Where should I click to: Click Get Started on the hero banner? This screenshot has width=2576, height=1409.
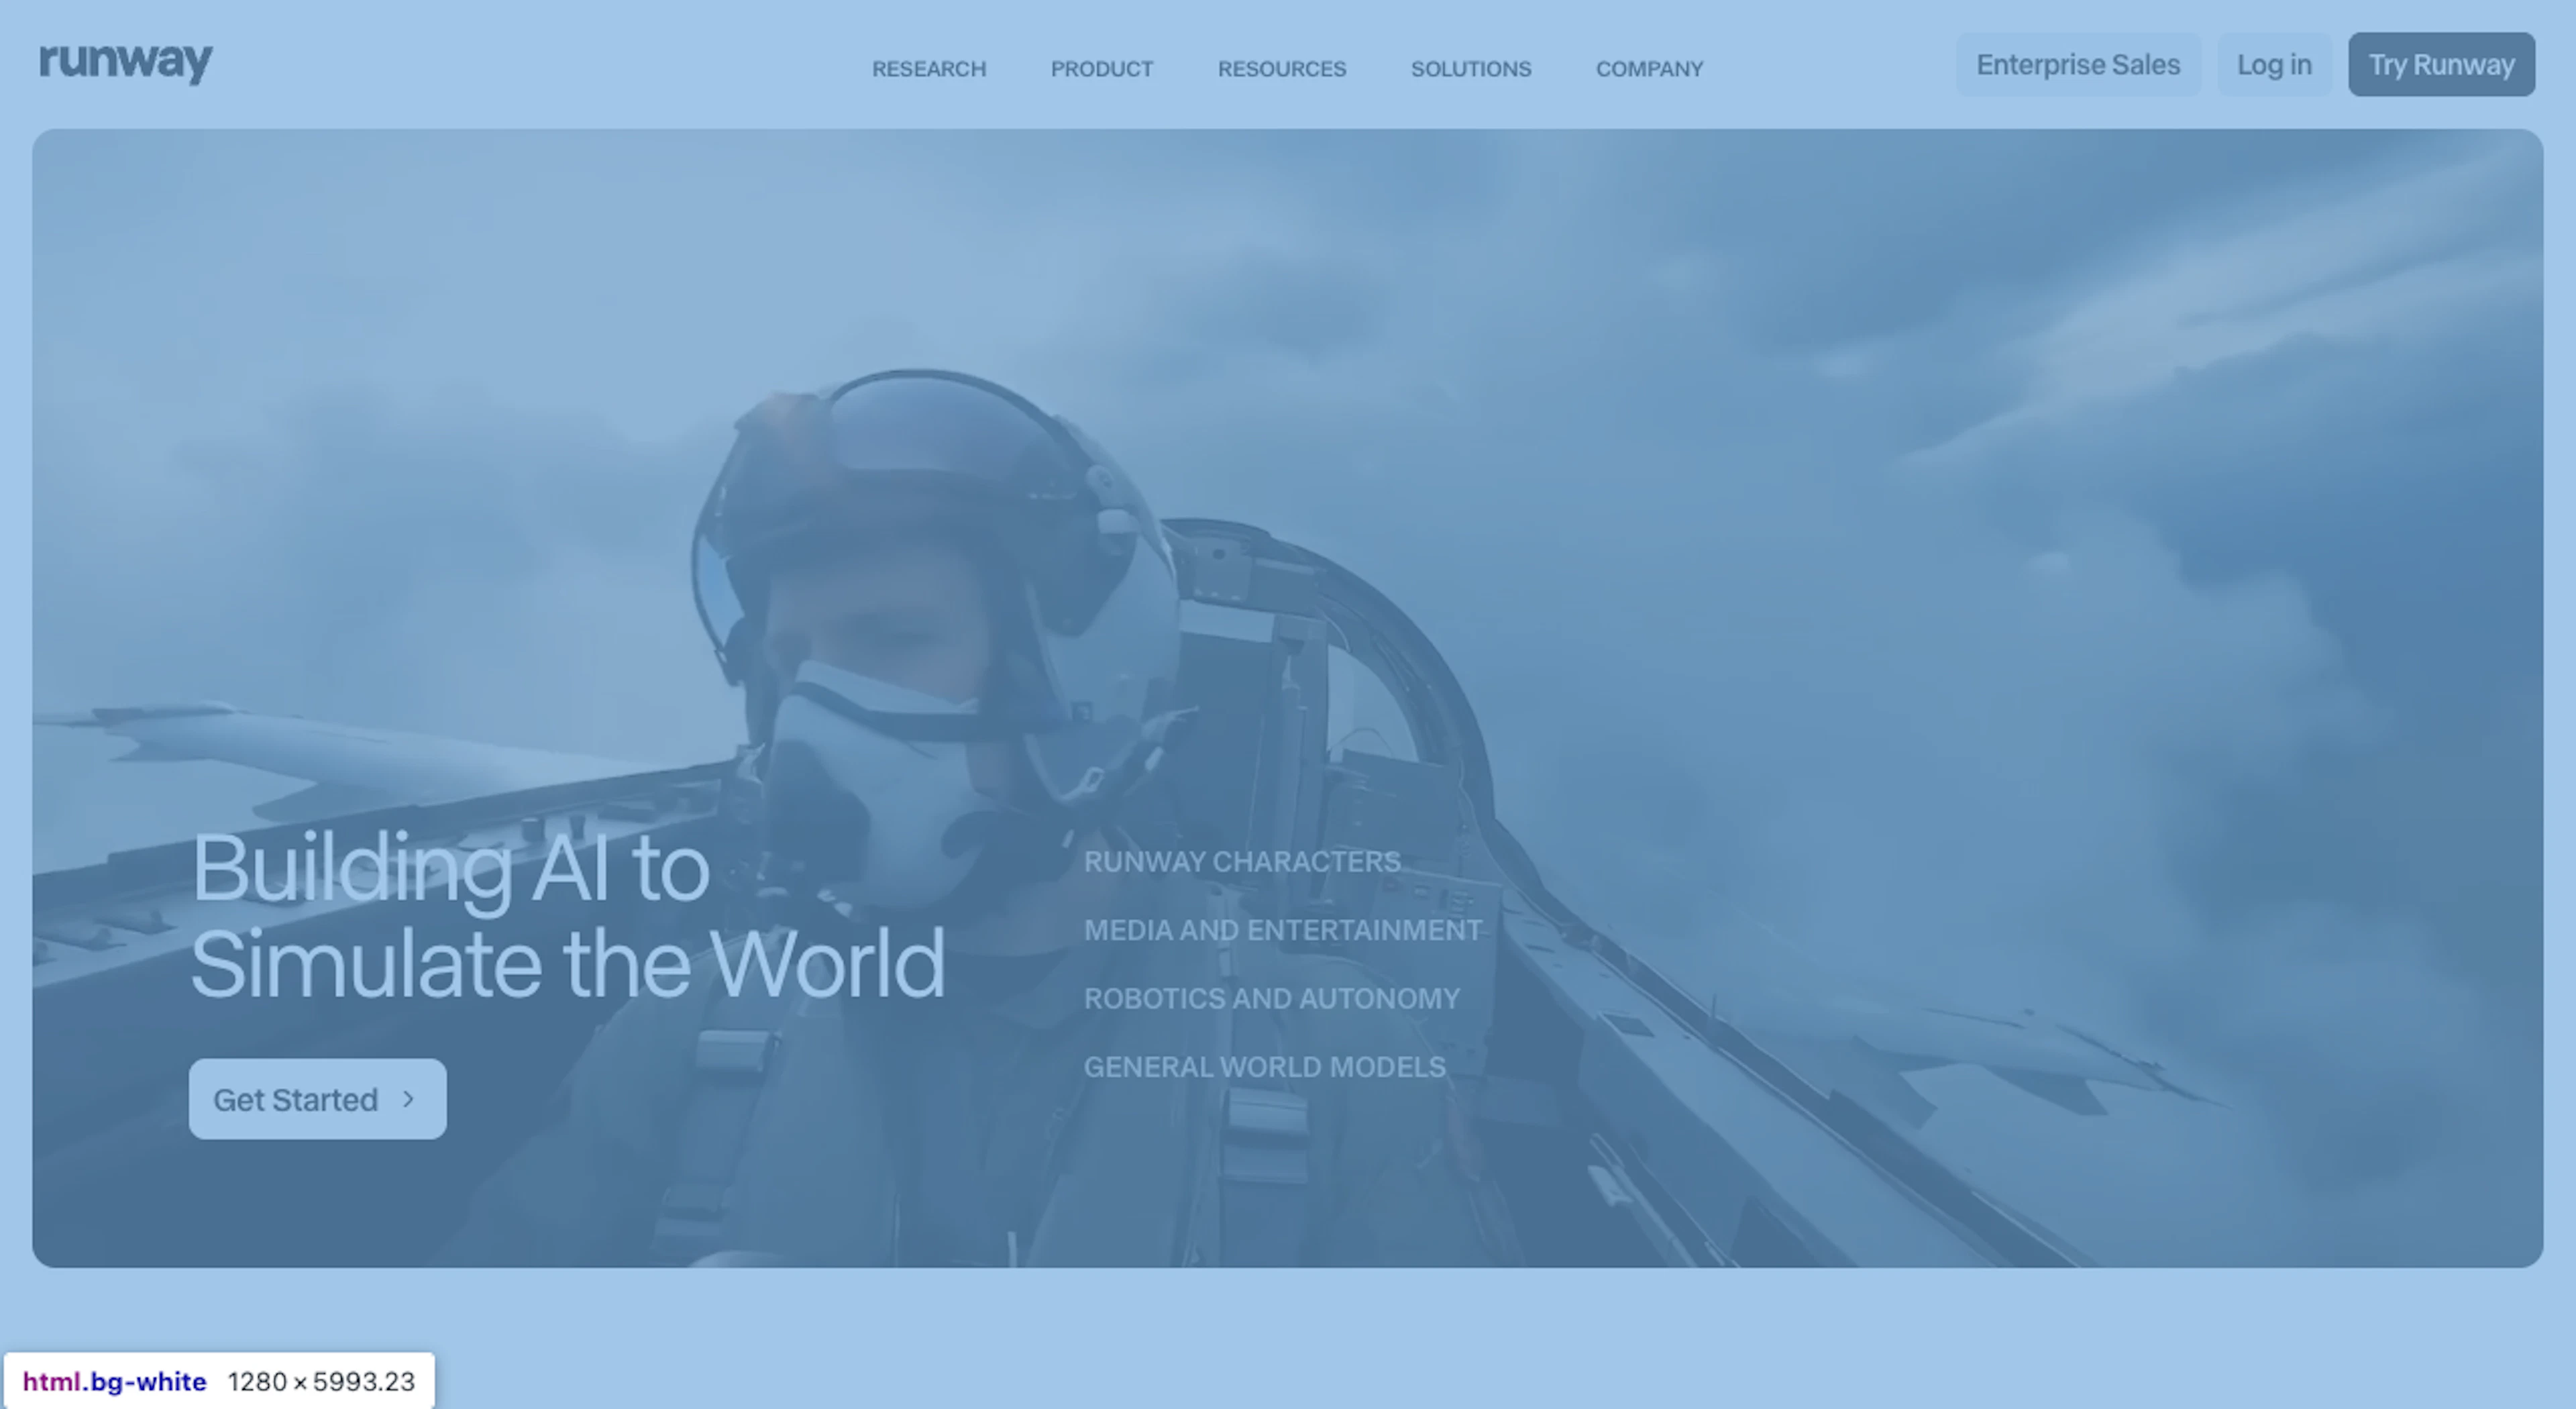317,1099
